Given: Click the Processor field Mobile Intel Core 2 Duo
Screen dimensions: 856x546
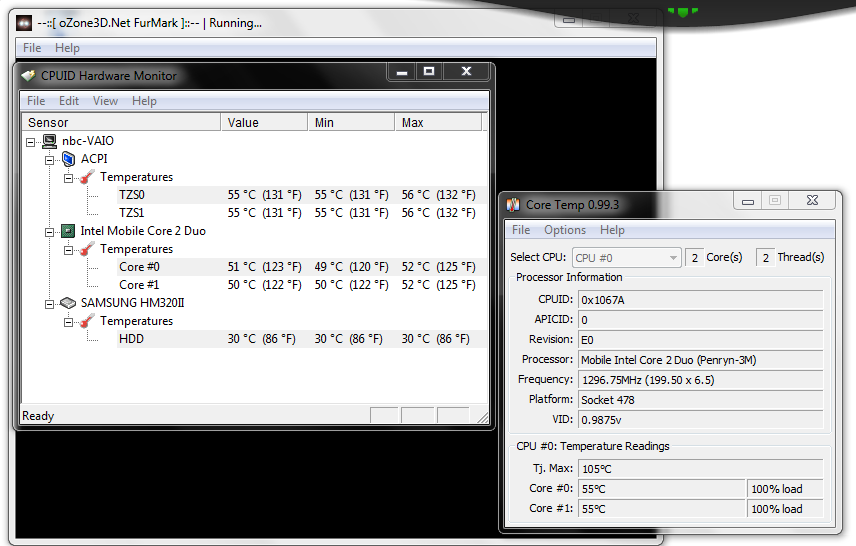Looking at the screenshot, I should click(700, 360).
